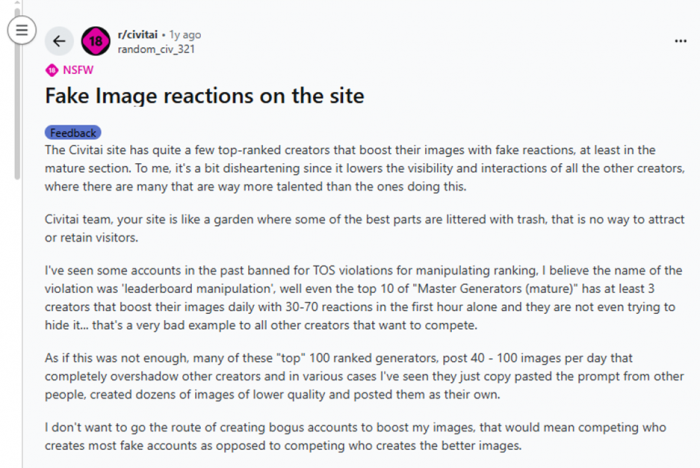Viewport: 700px width, 468px height.
Task: Open the hamburger navigation menu
Action: coord(21,30)
